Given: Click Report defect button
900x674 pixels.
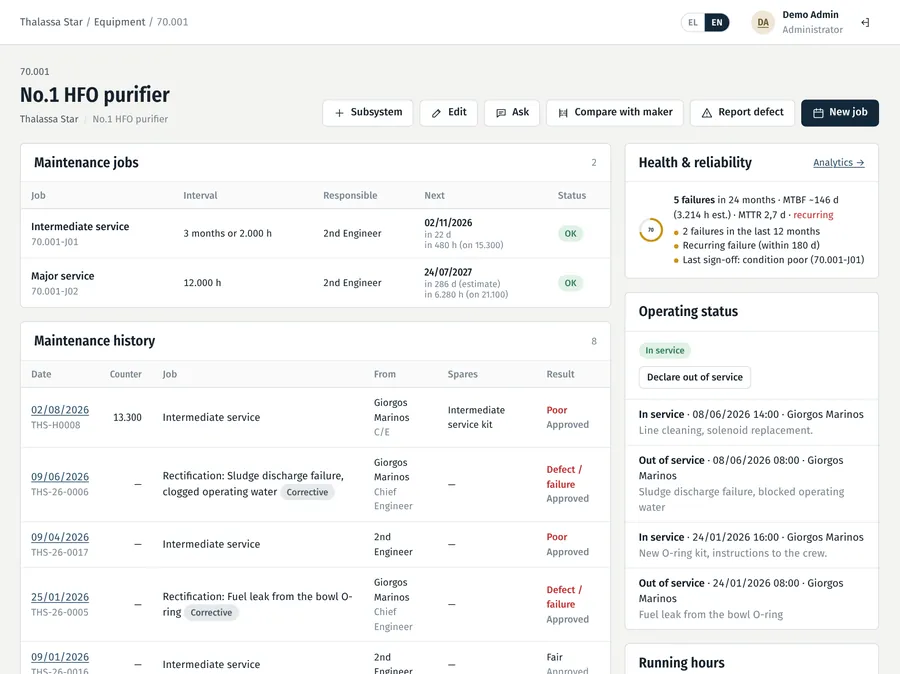Looking at the screenshot, I should coord(742,113).
